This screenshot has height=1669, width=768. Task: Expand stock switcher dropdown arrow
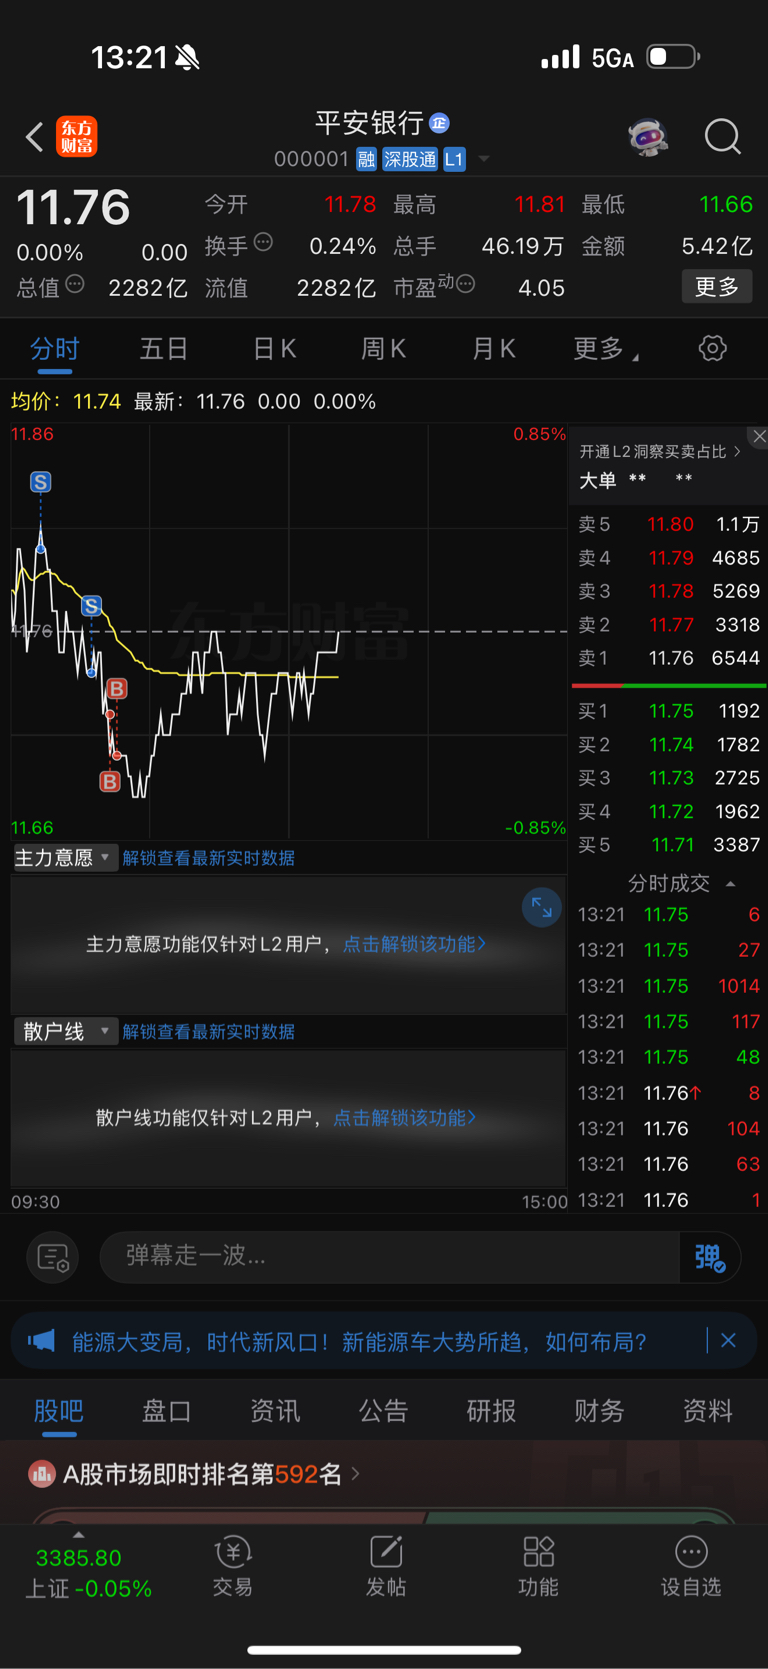point(484,159)
